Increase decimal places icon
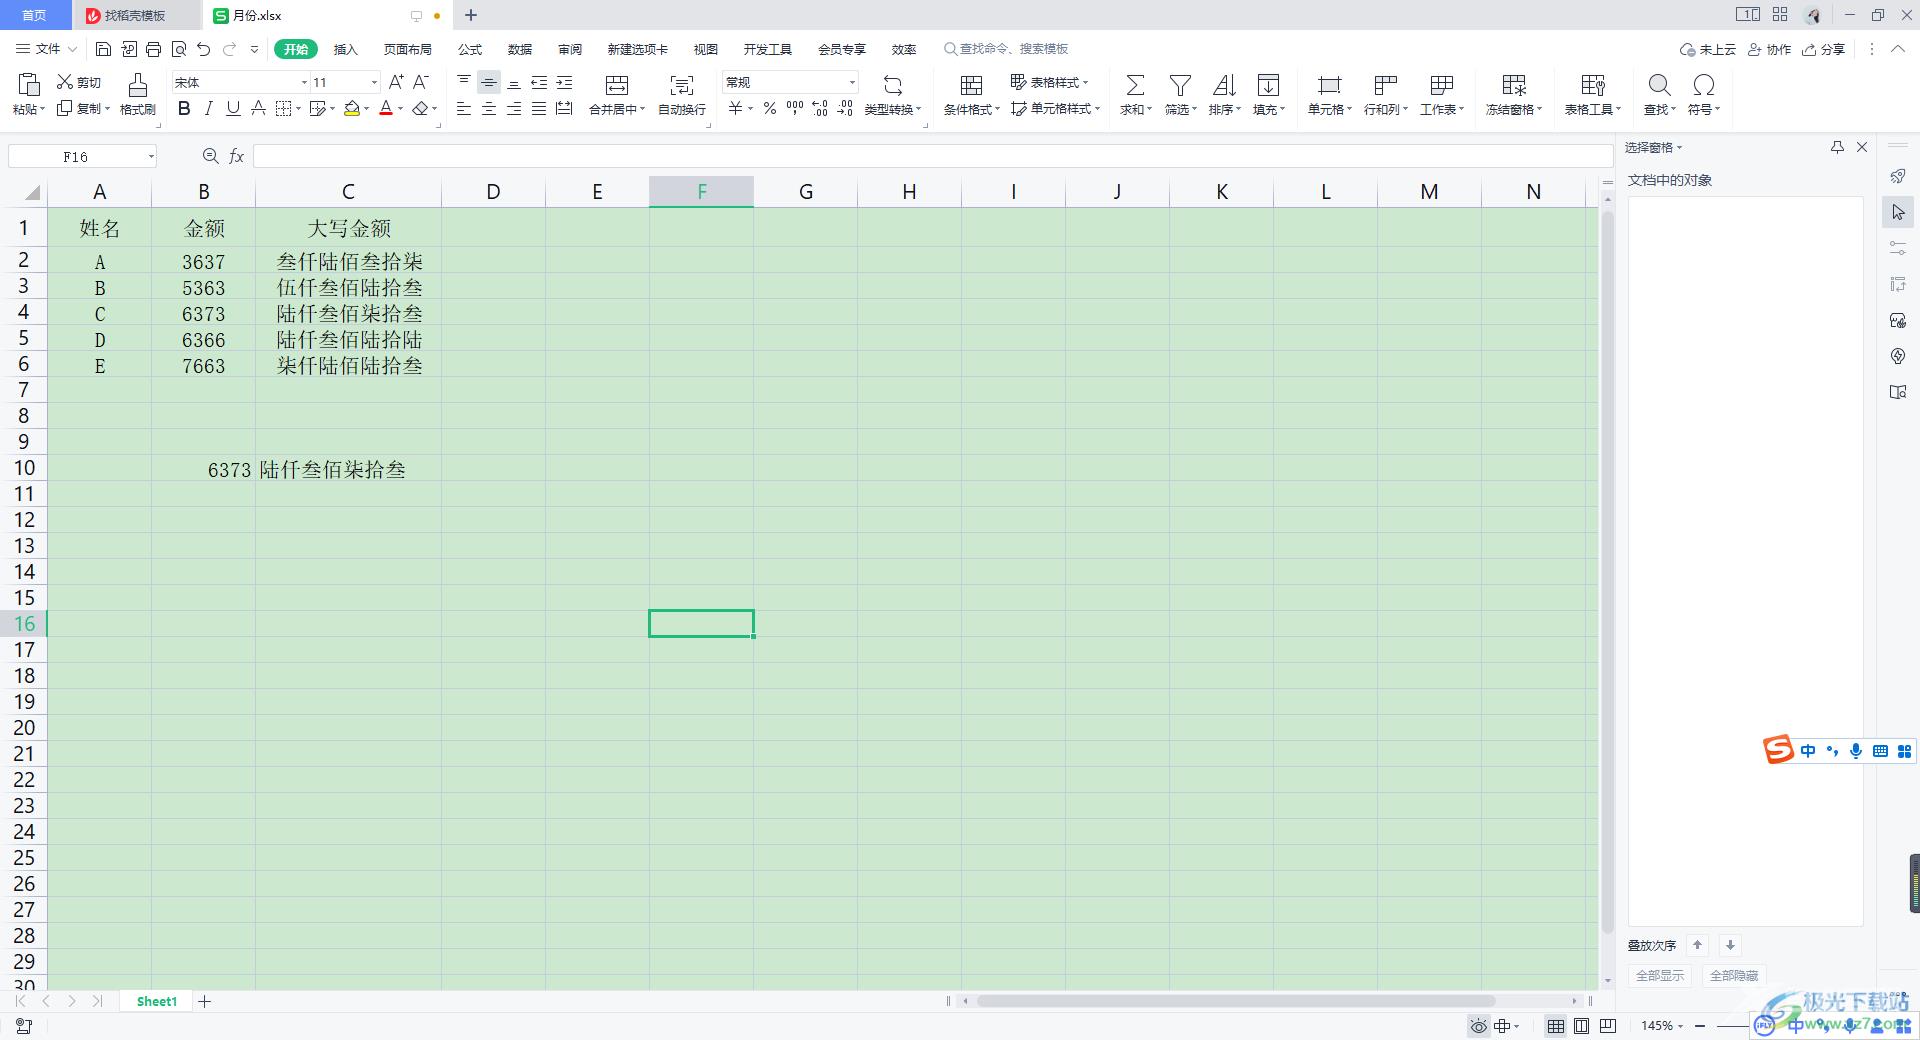The image size is (1920, 1040). tap(820, 108)
